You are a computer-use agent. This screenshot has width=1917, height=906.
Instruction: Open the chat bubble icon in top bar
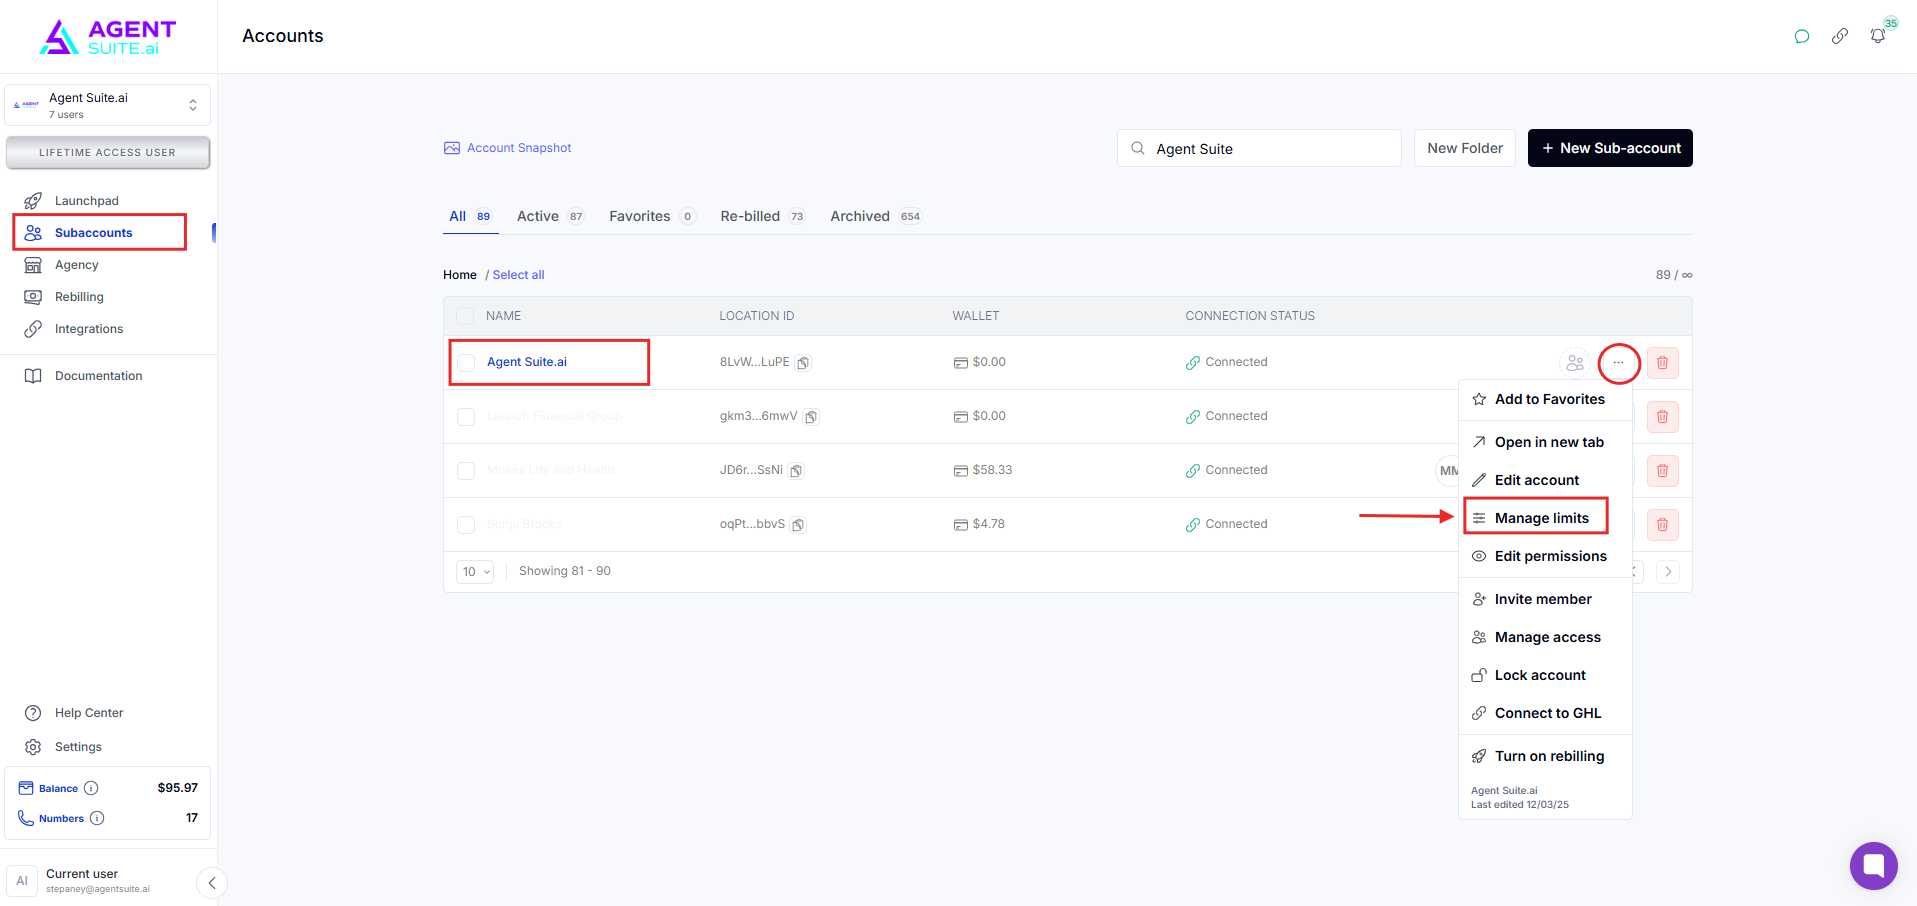pos(1802,37)
